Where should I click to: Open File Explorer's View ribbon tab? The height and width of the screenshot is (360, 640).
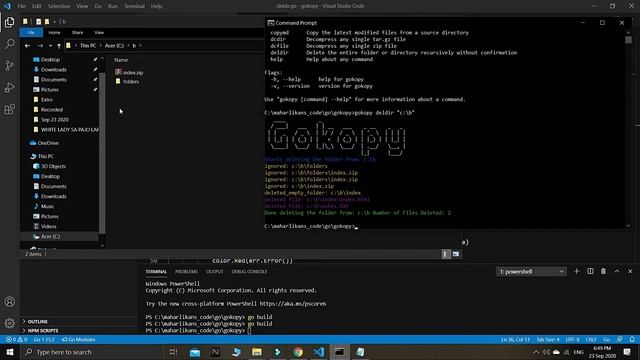(99, 33)
